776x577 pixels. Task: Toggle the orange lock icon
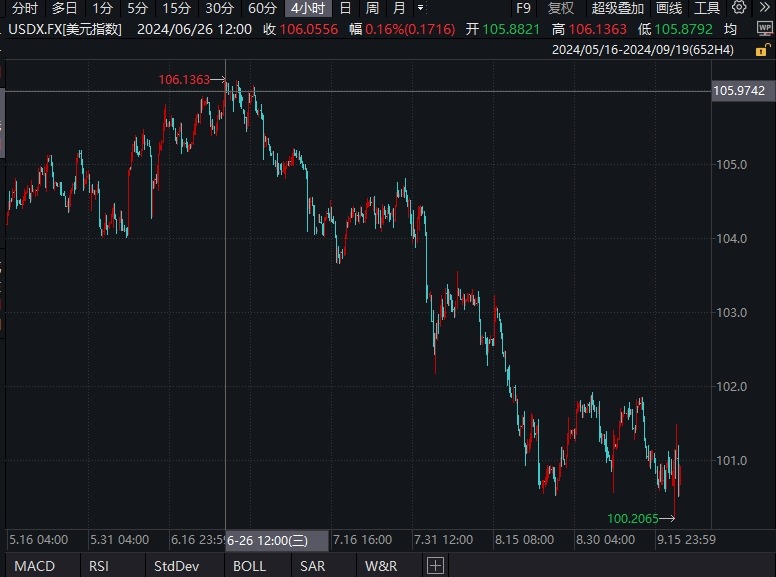coord(761,49)
